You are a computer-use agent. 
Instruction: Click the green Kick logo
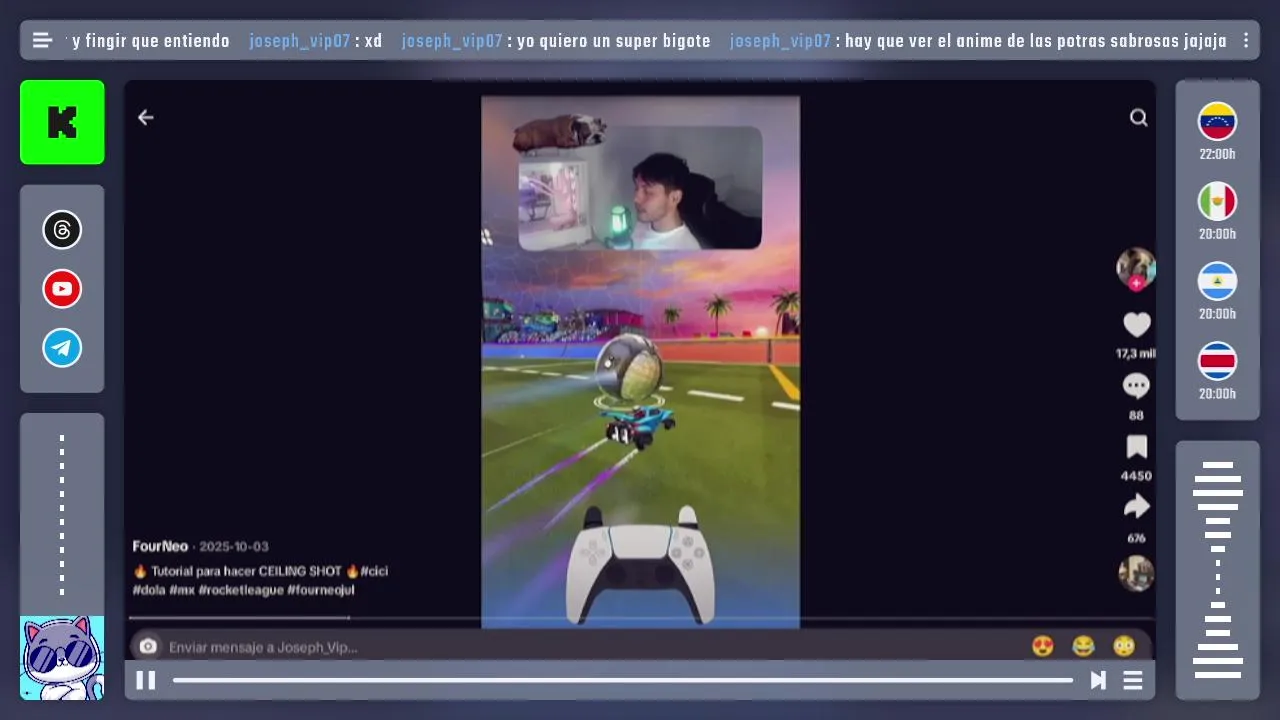(x=62, y=122)
